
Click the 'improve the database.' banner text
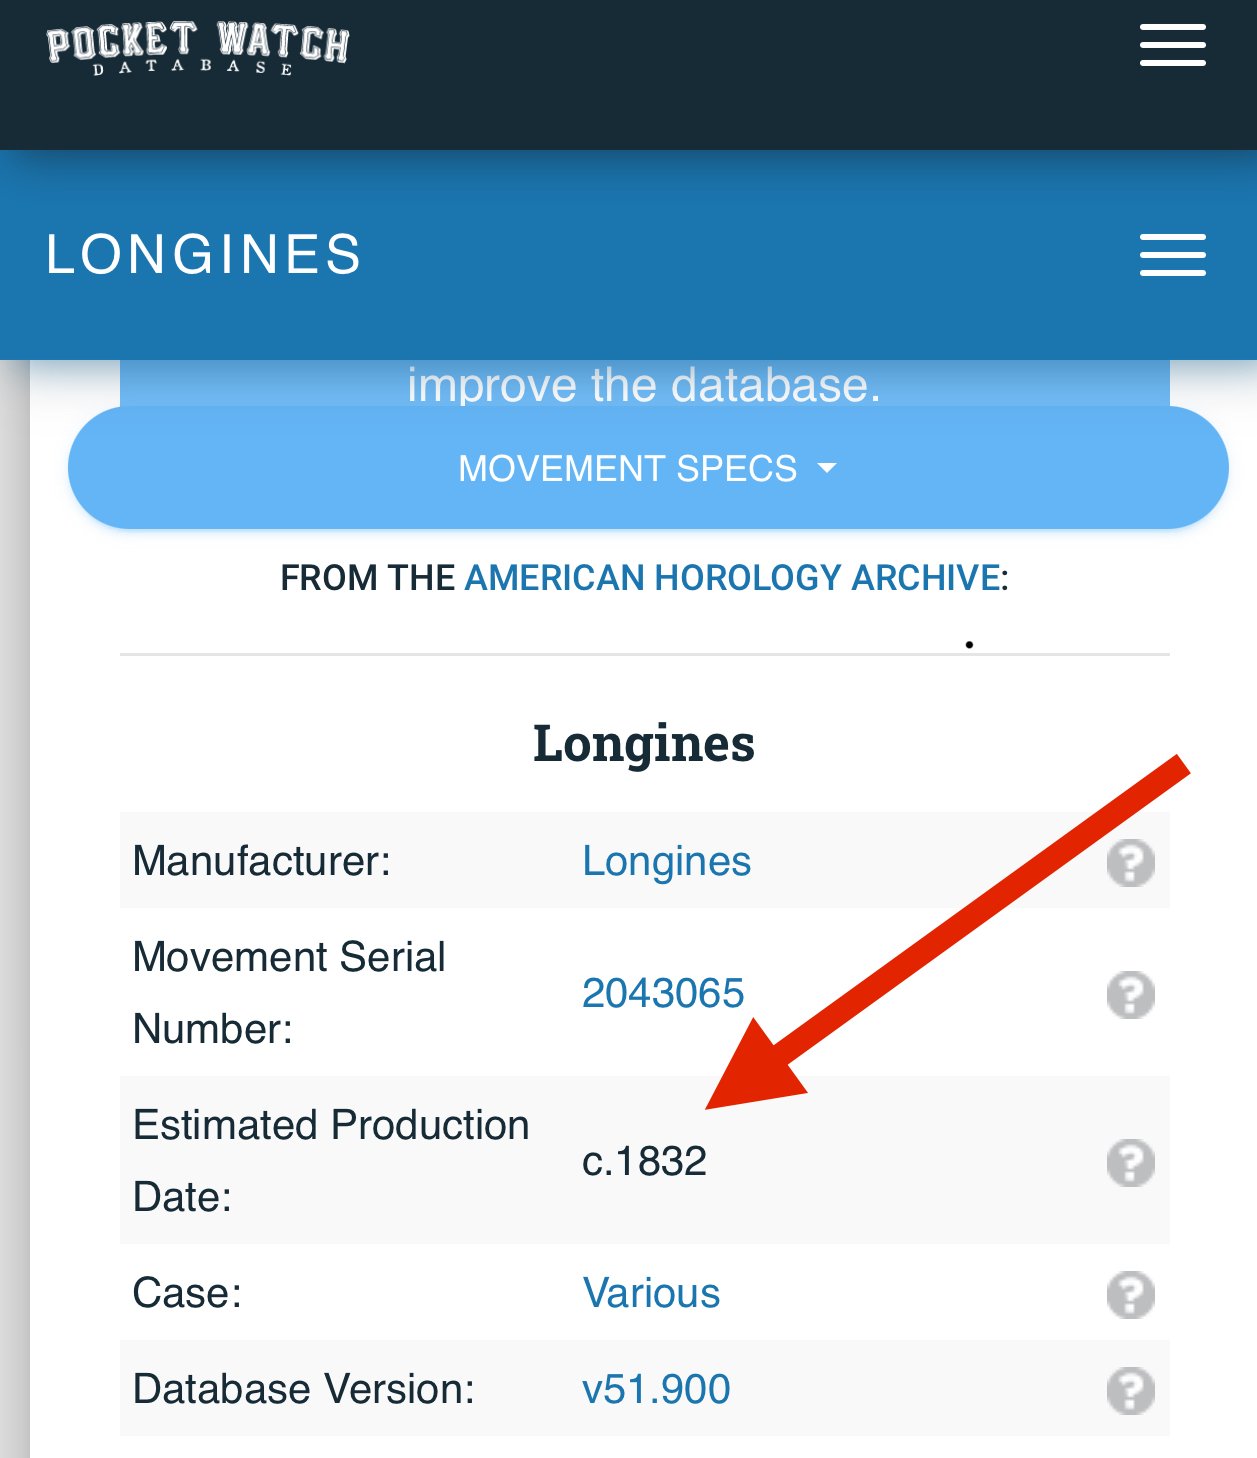(643, 385)
